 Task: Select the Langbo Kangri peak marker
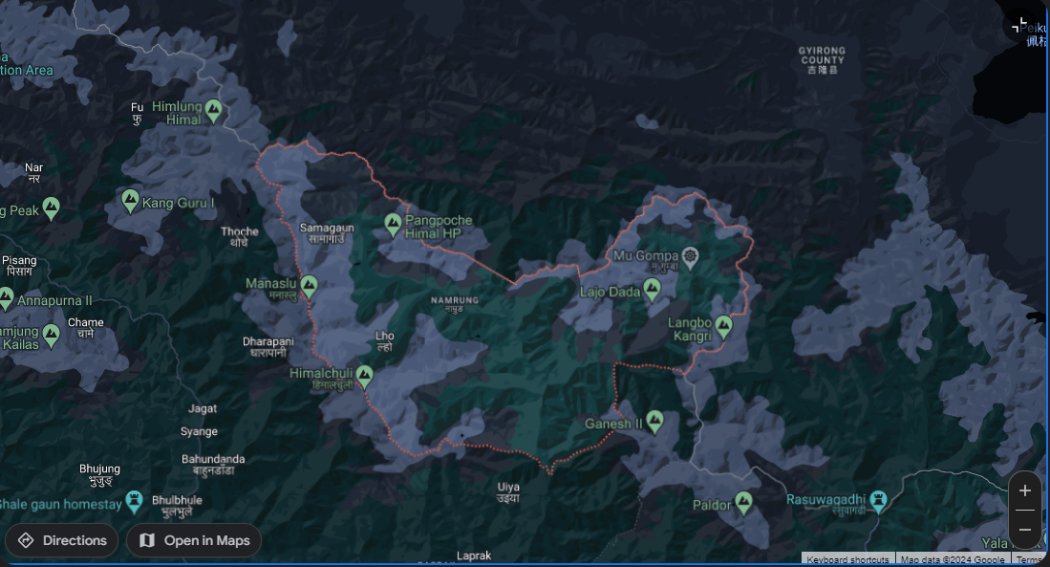click(723, 327)
